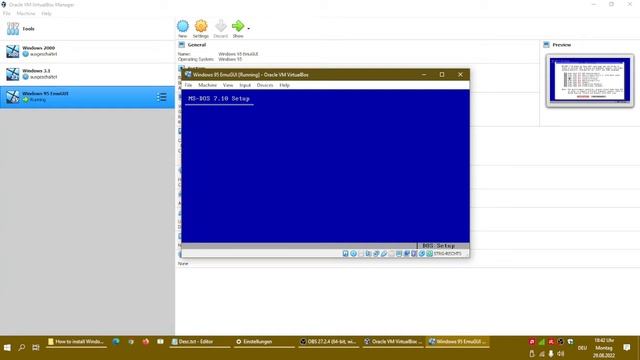Select Tools in the Manager sidebar
The image size is (640, 360).
click(x=87, y=29)
